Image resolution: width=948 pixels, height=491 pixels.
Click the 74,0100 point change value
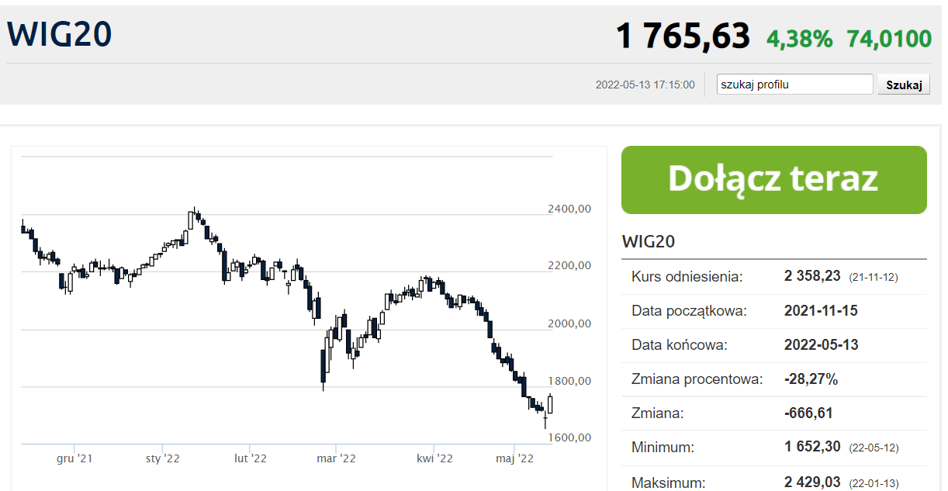889,39
